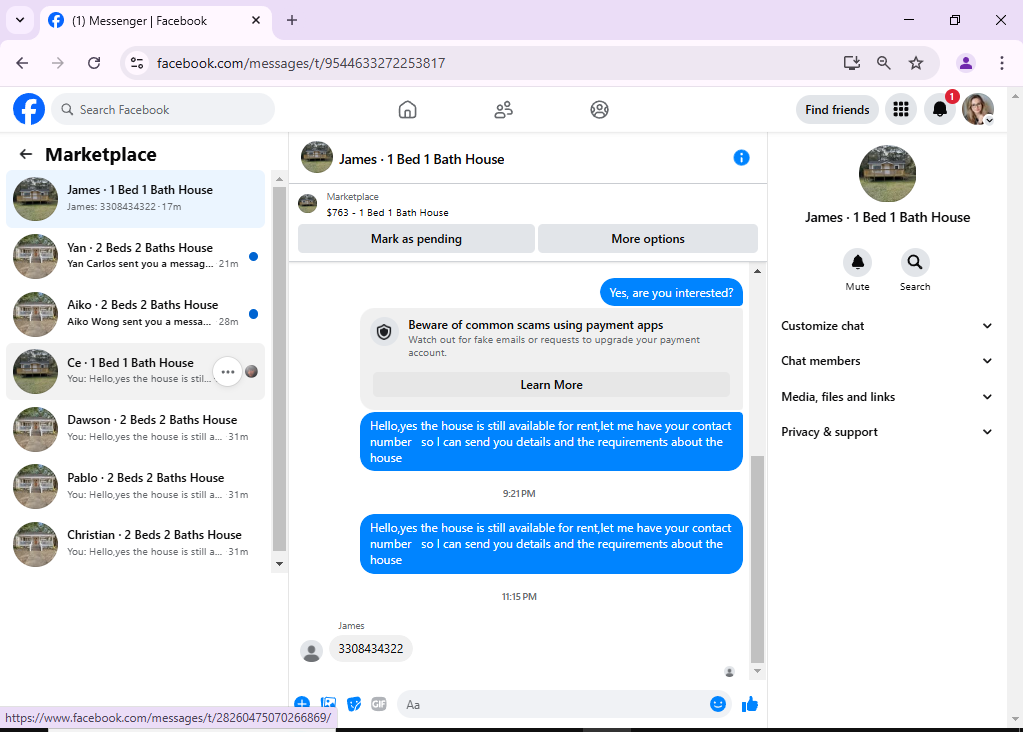Open the Groups icon in top navigation
Viewport: 1023px width, 732px height.
click(600, 110)
